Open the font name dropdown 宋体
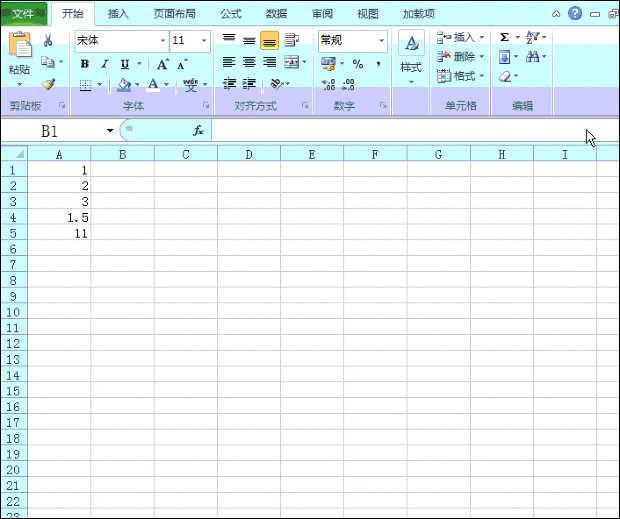 pos(163,41)
